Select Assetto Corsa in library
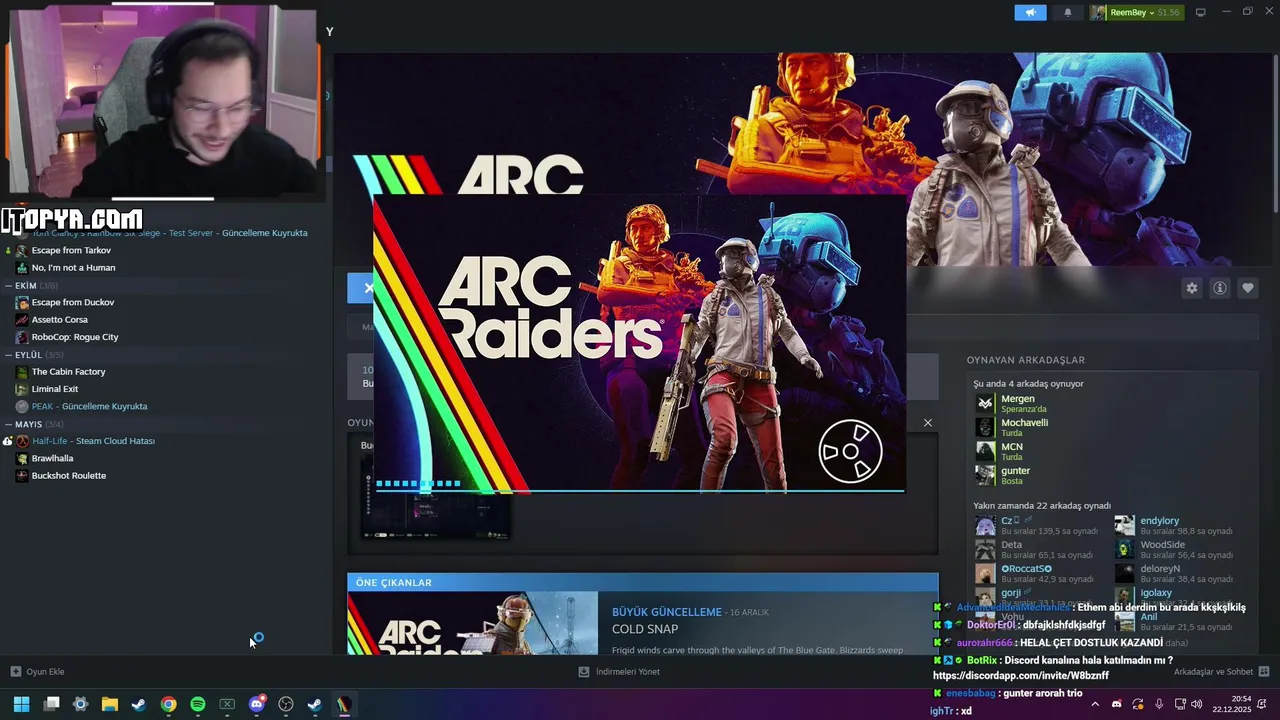Screen dimensions: 1280x720 (x=60, y=320)
